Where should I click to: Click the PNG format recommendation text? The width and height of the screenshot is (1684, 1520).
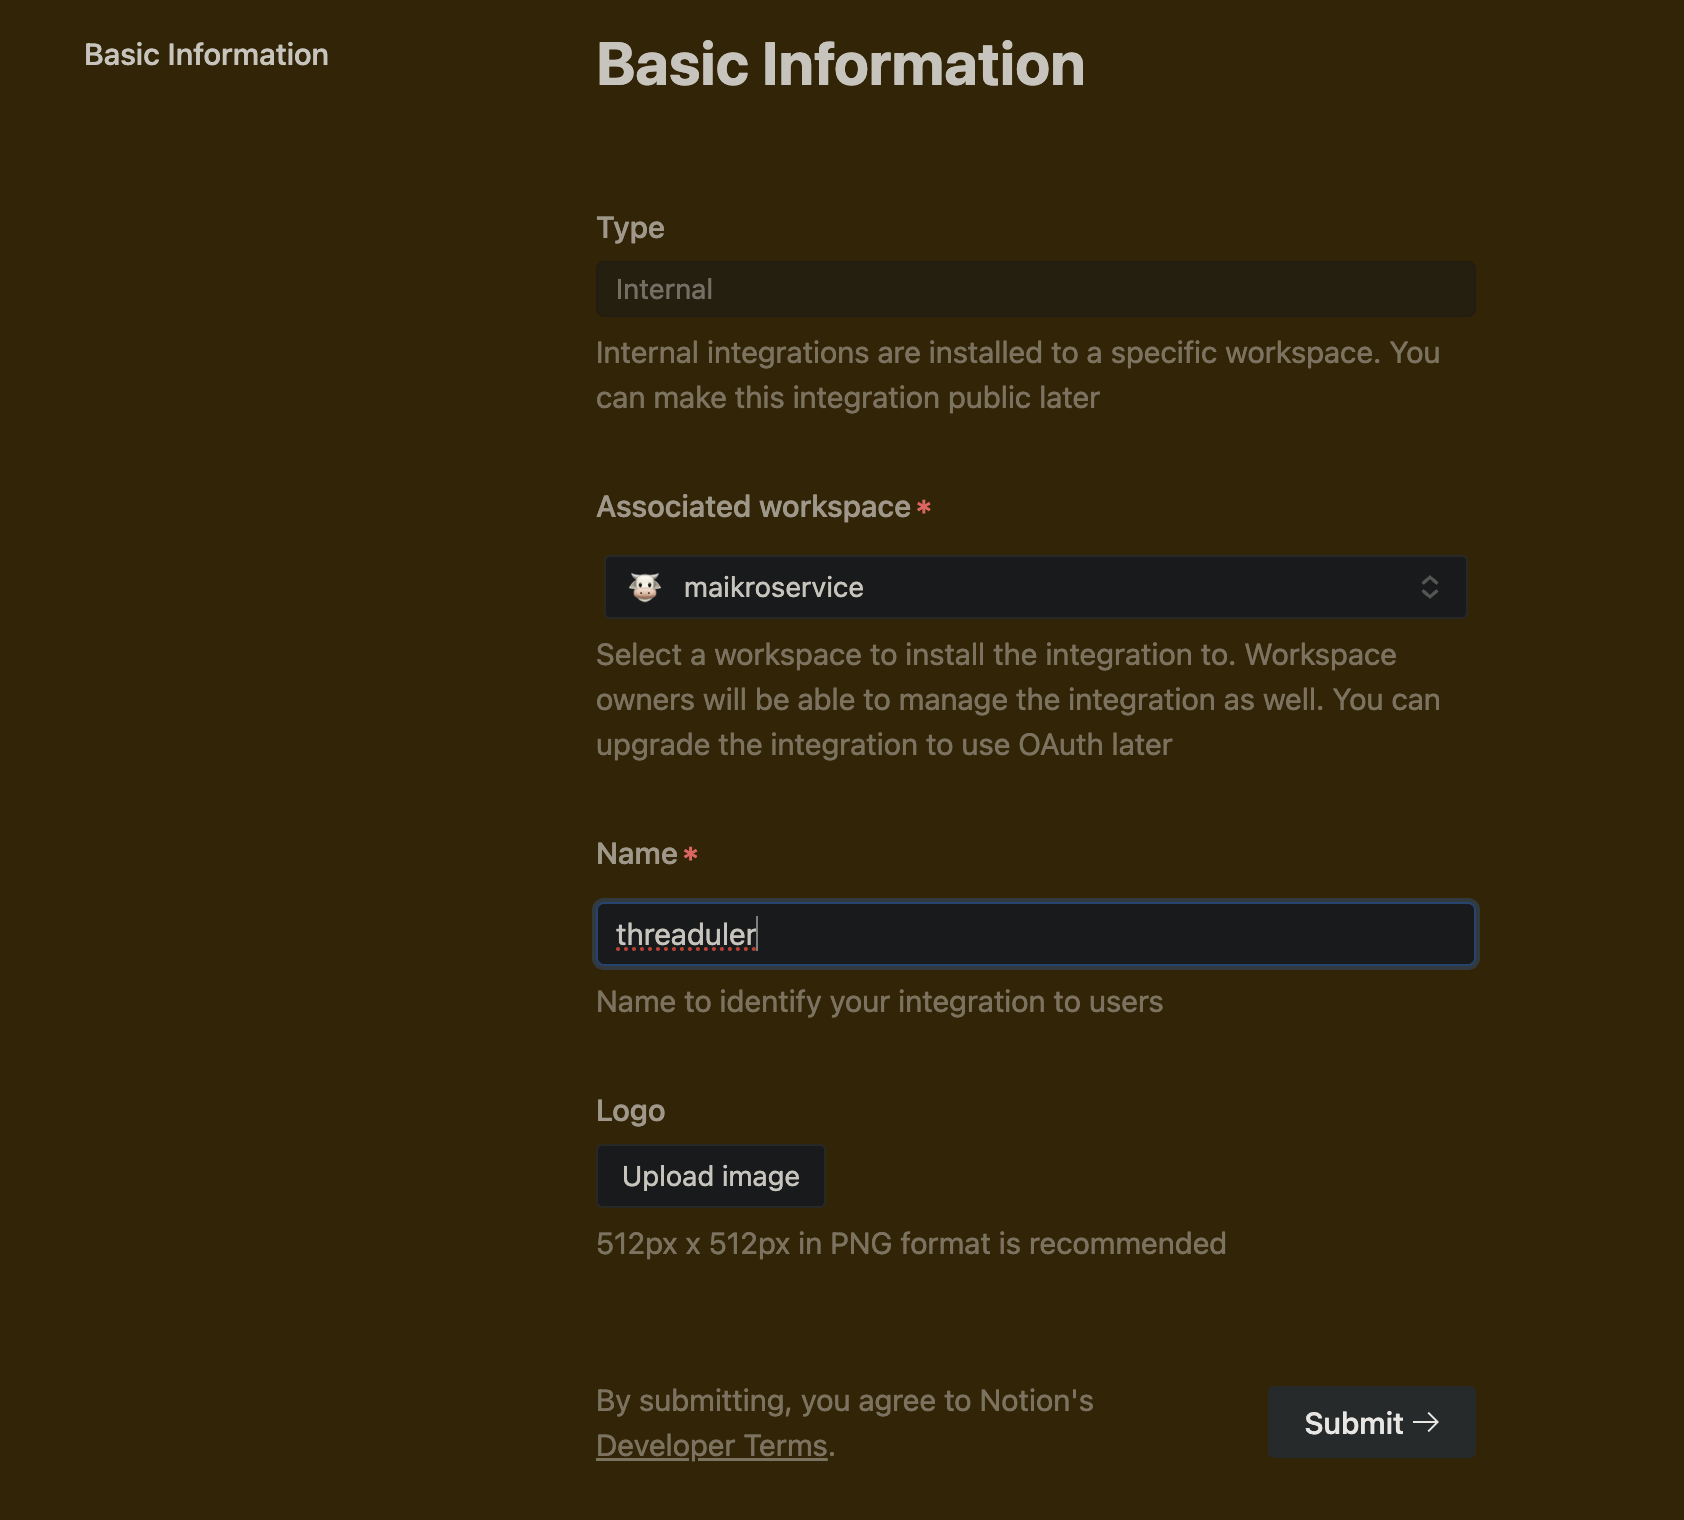click(911, 1244)
